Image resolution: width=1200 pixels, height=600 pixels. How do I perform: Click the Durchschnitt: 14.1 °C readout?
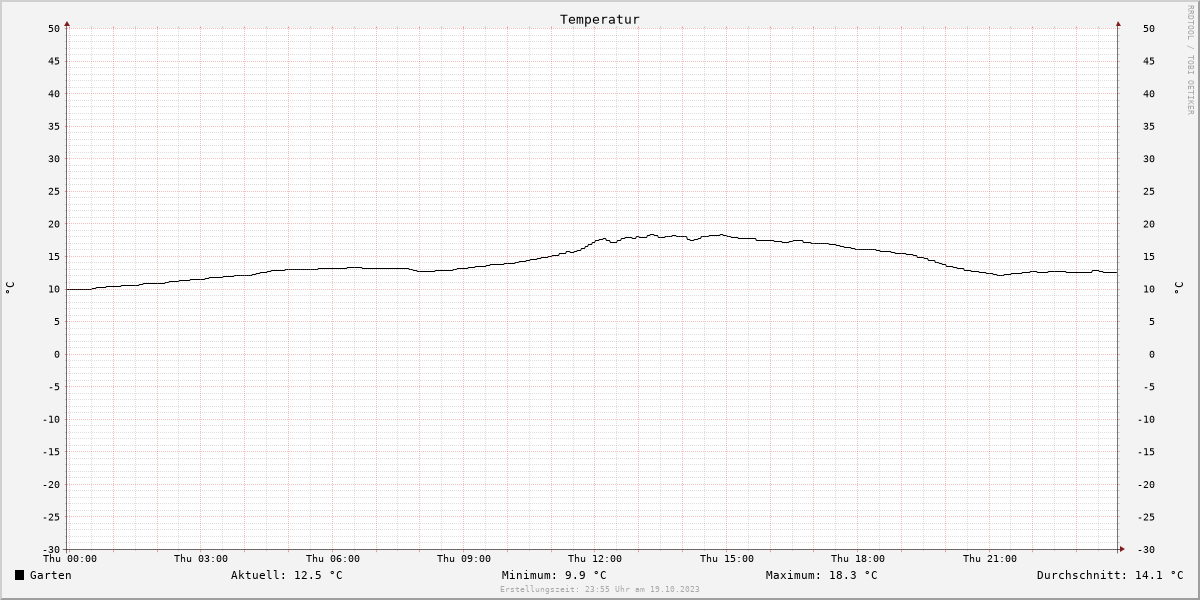click(x=1110, y=575)
